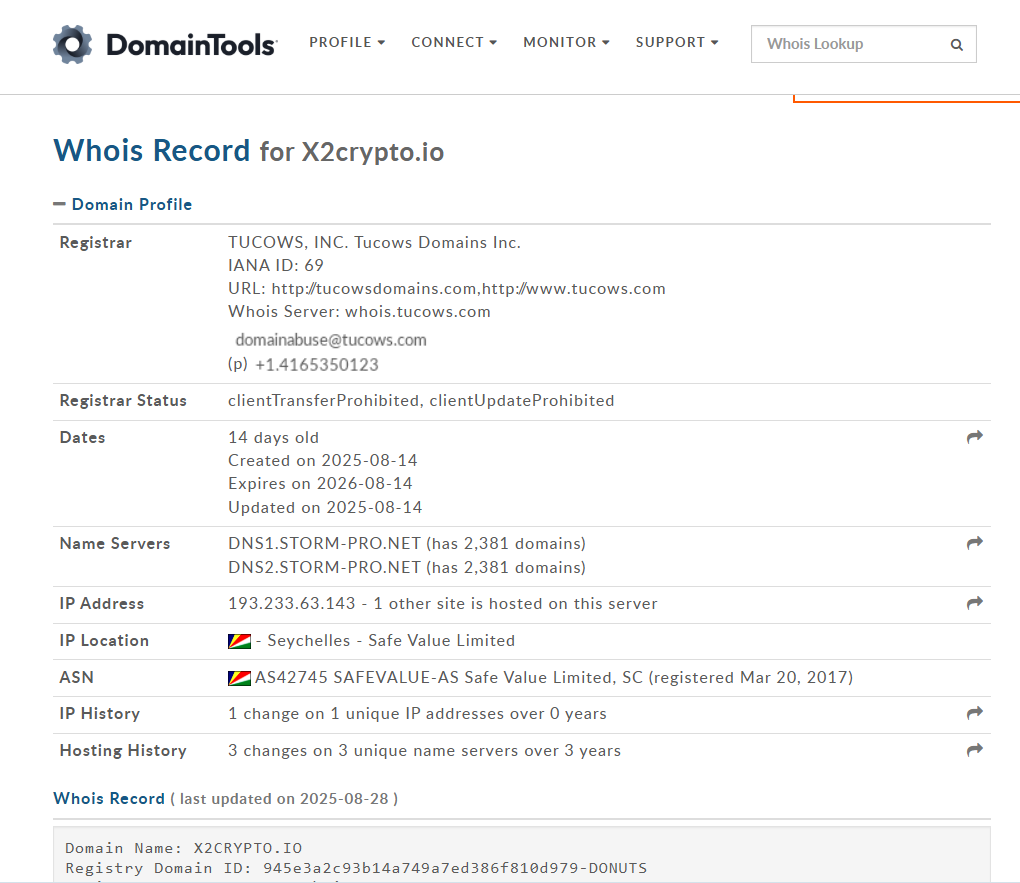This screenshot has width=1020, height=883.
Task: Click the IP History row label
Action: coord(100,714)
